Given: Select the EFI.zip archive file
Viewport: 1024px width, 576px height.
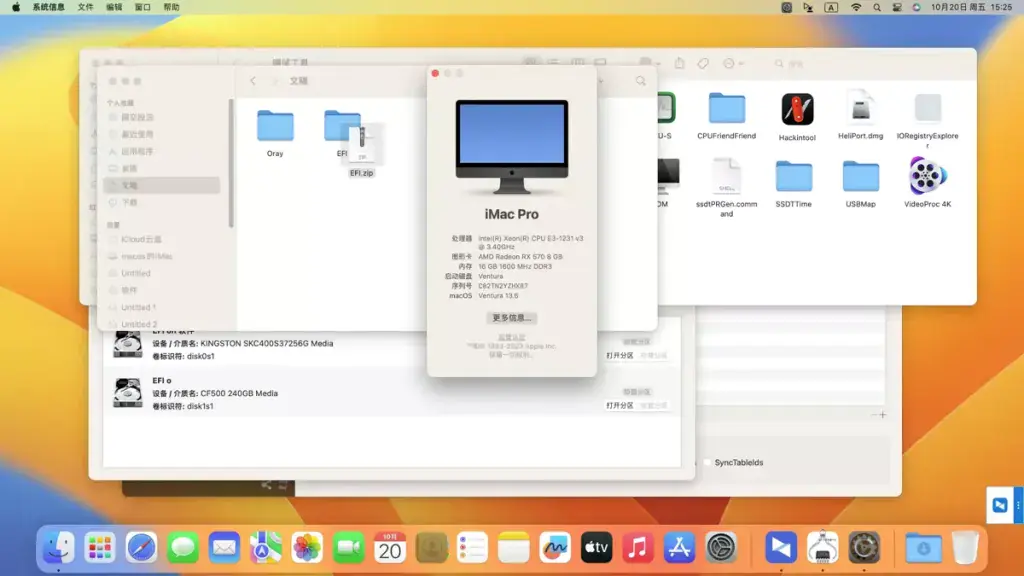Looking at the screenshot, I should [362, 150].
